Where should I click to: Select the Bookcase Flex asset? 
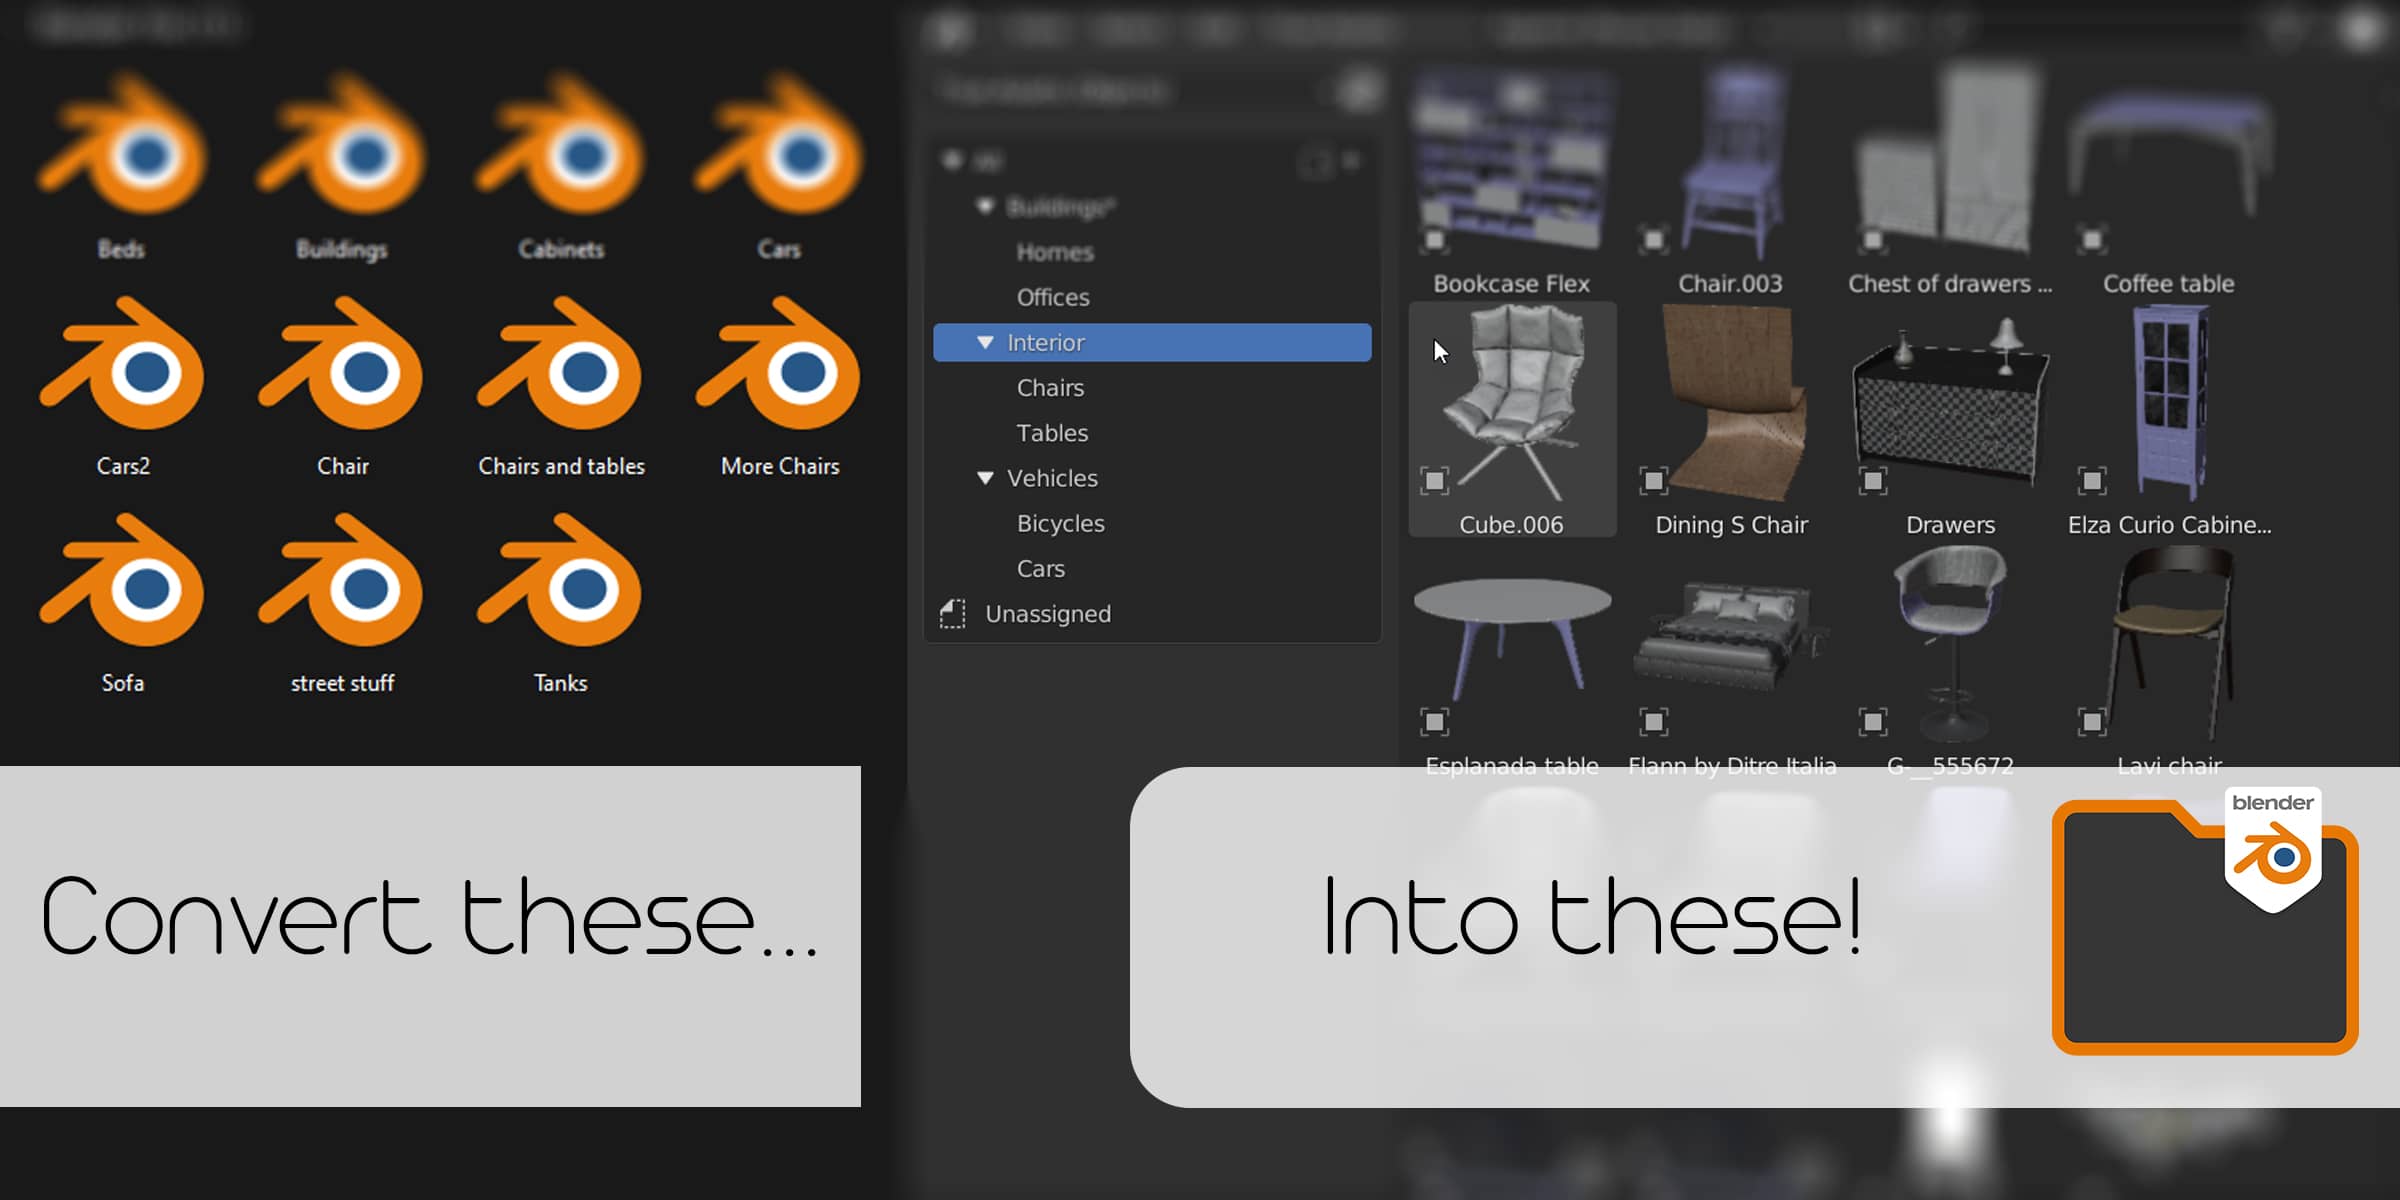pos(1512,180)
